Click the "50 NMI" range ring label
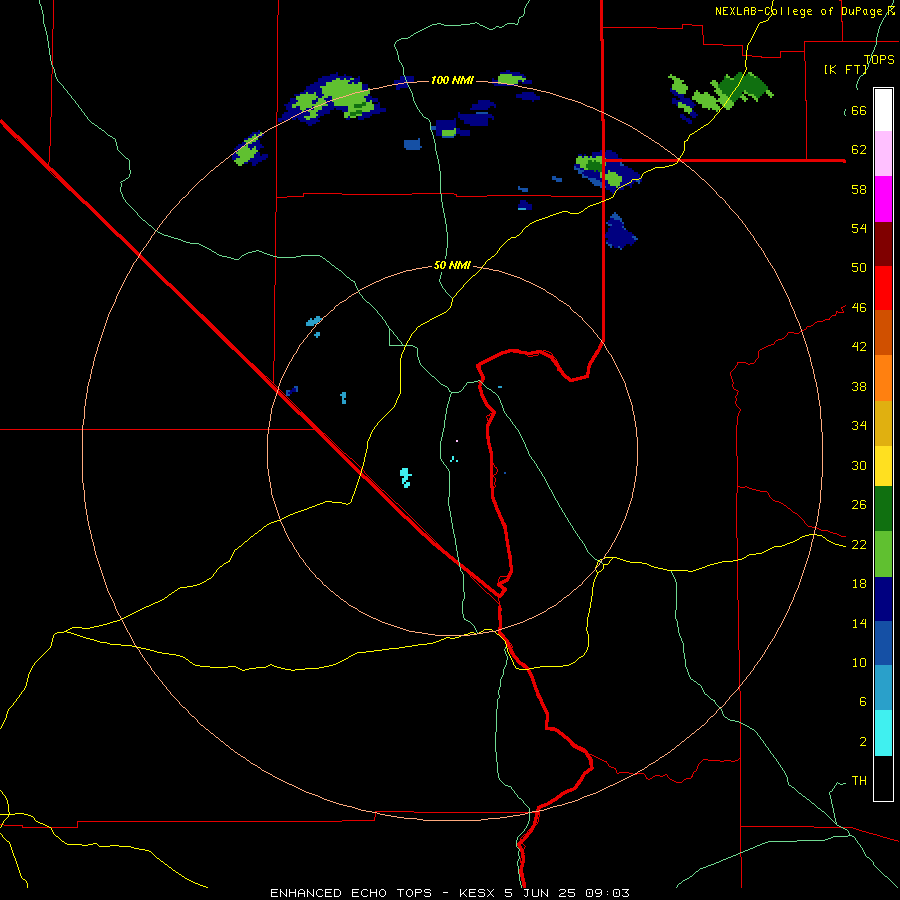This screenshot has width=900, height=900. click(x=452, y=265)
